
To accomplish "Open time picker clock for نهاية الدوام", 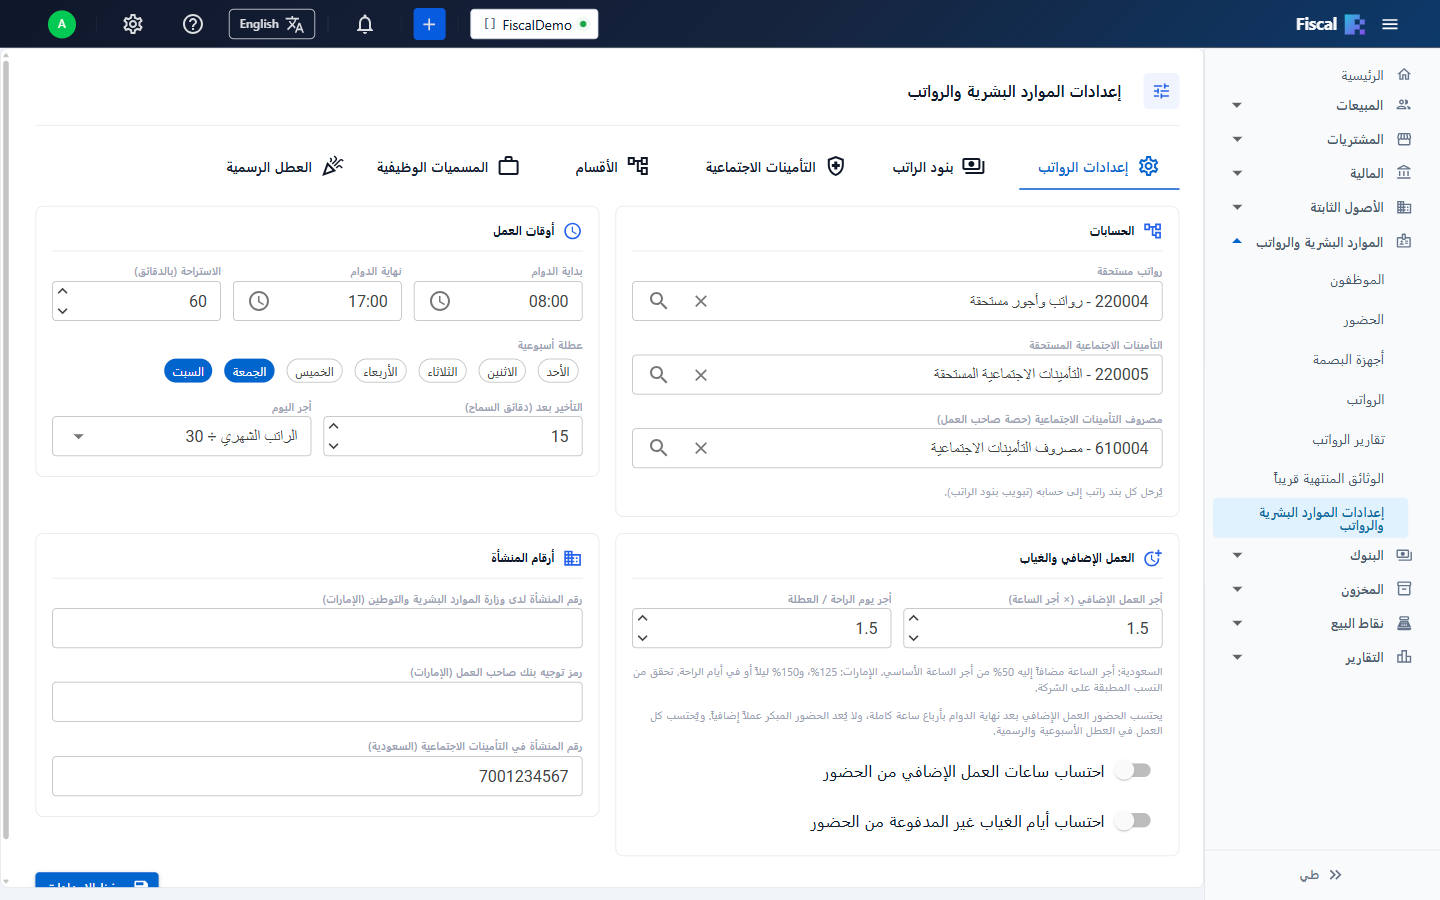I will point(259,301).
